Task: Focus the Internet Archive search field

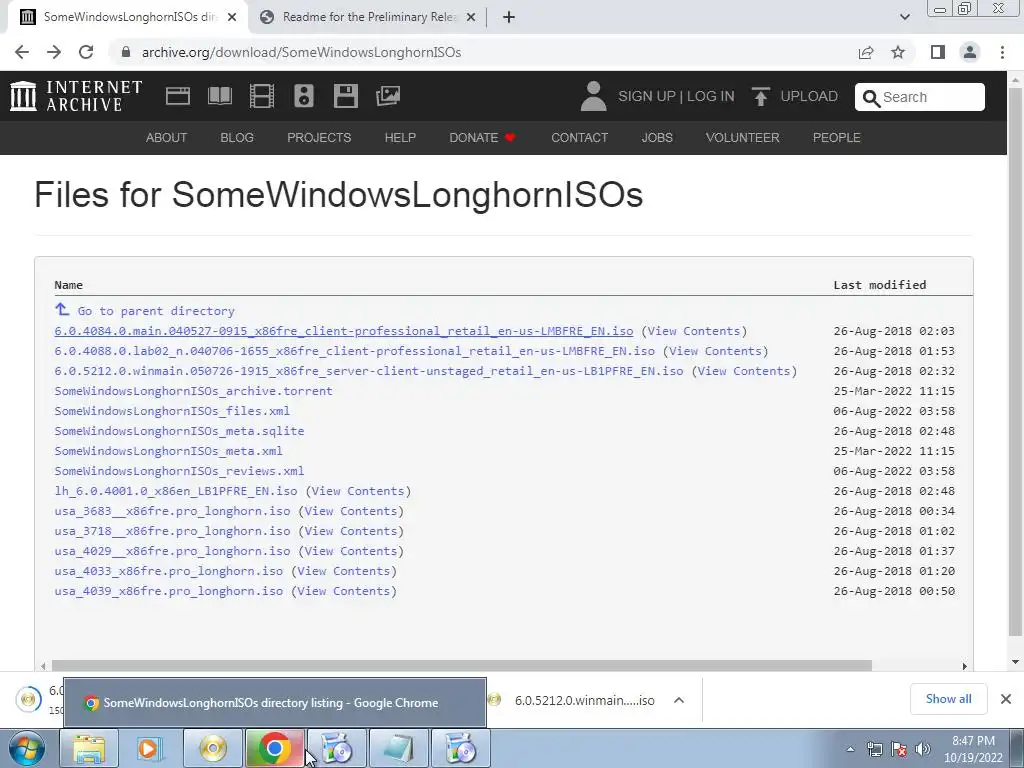Action: click(x=920, y=97)
